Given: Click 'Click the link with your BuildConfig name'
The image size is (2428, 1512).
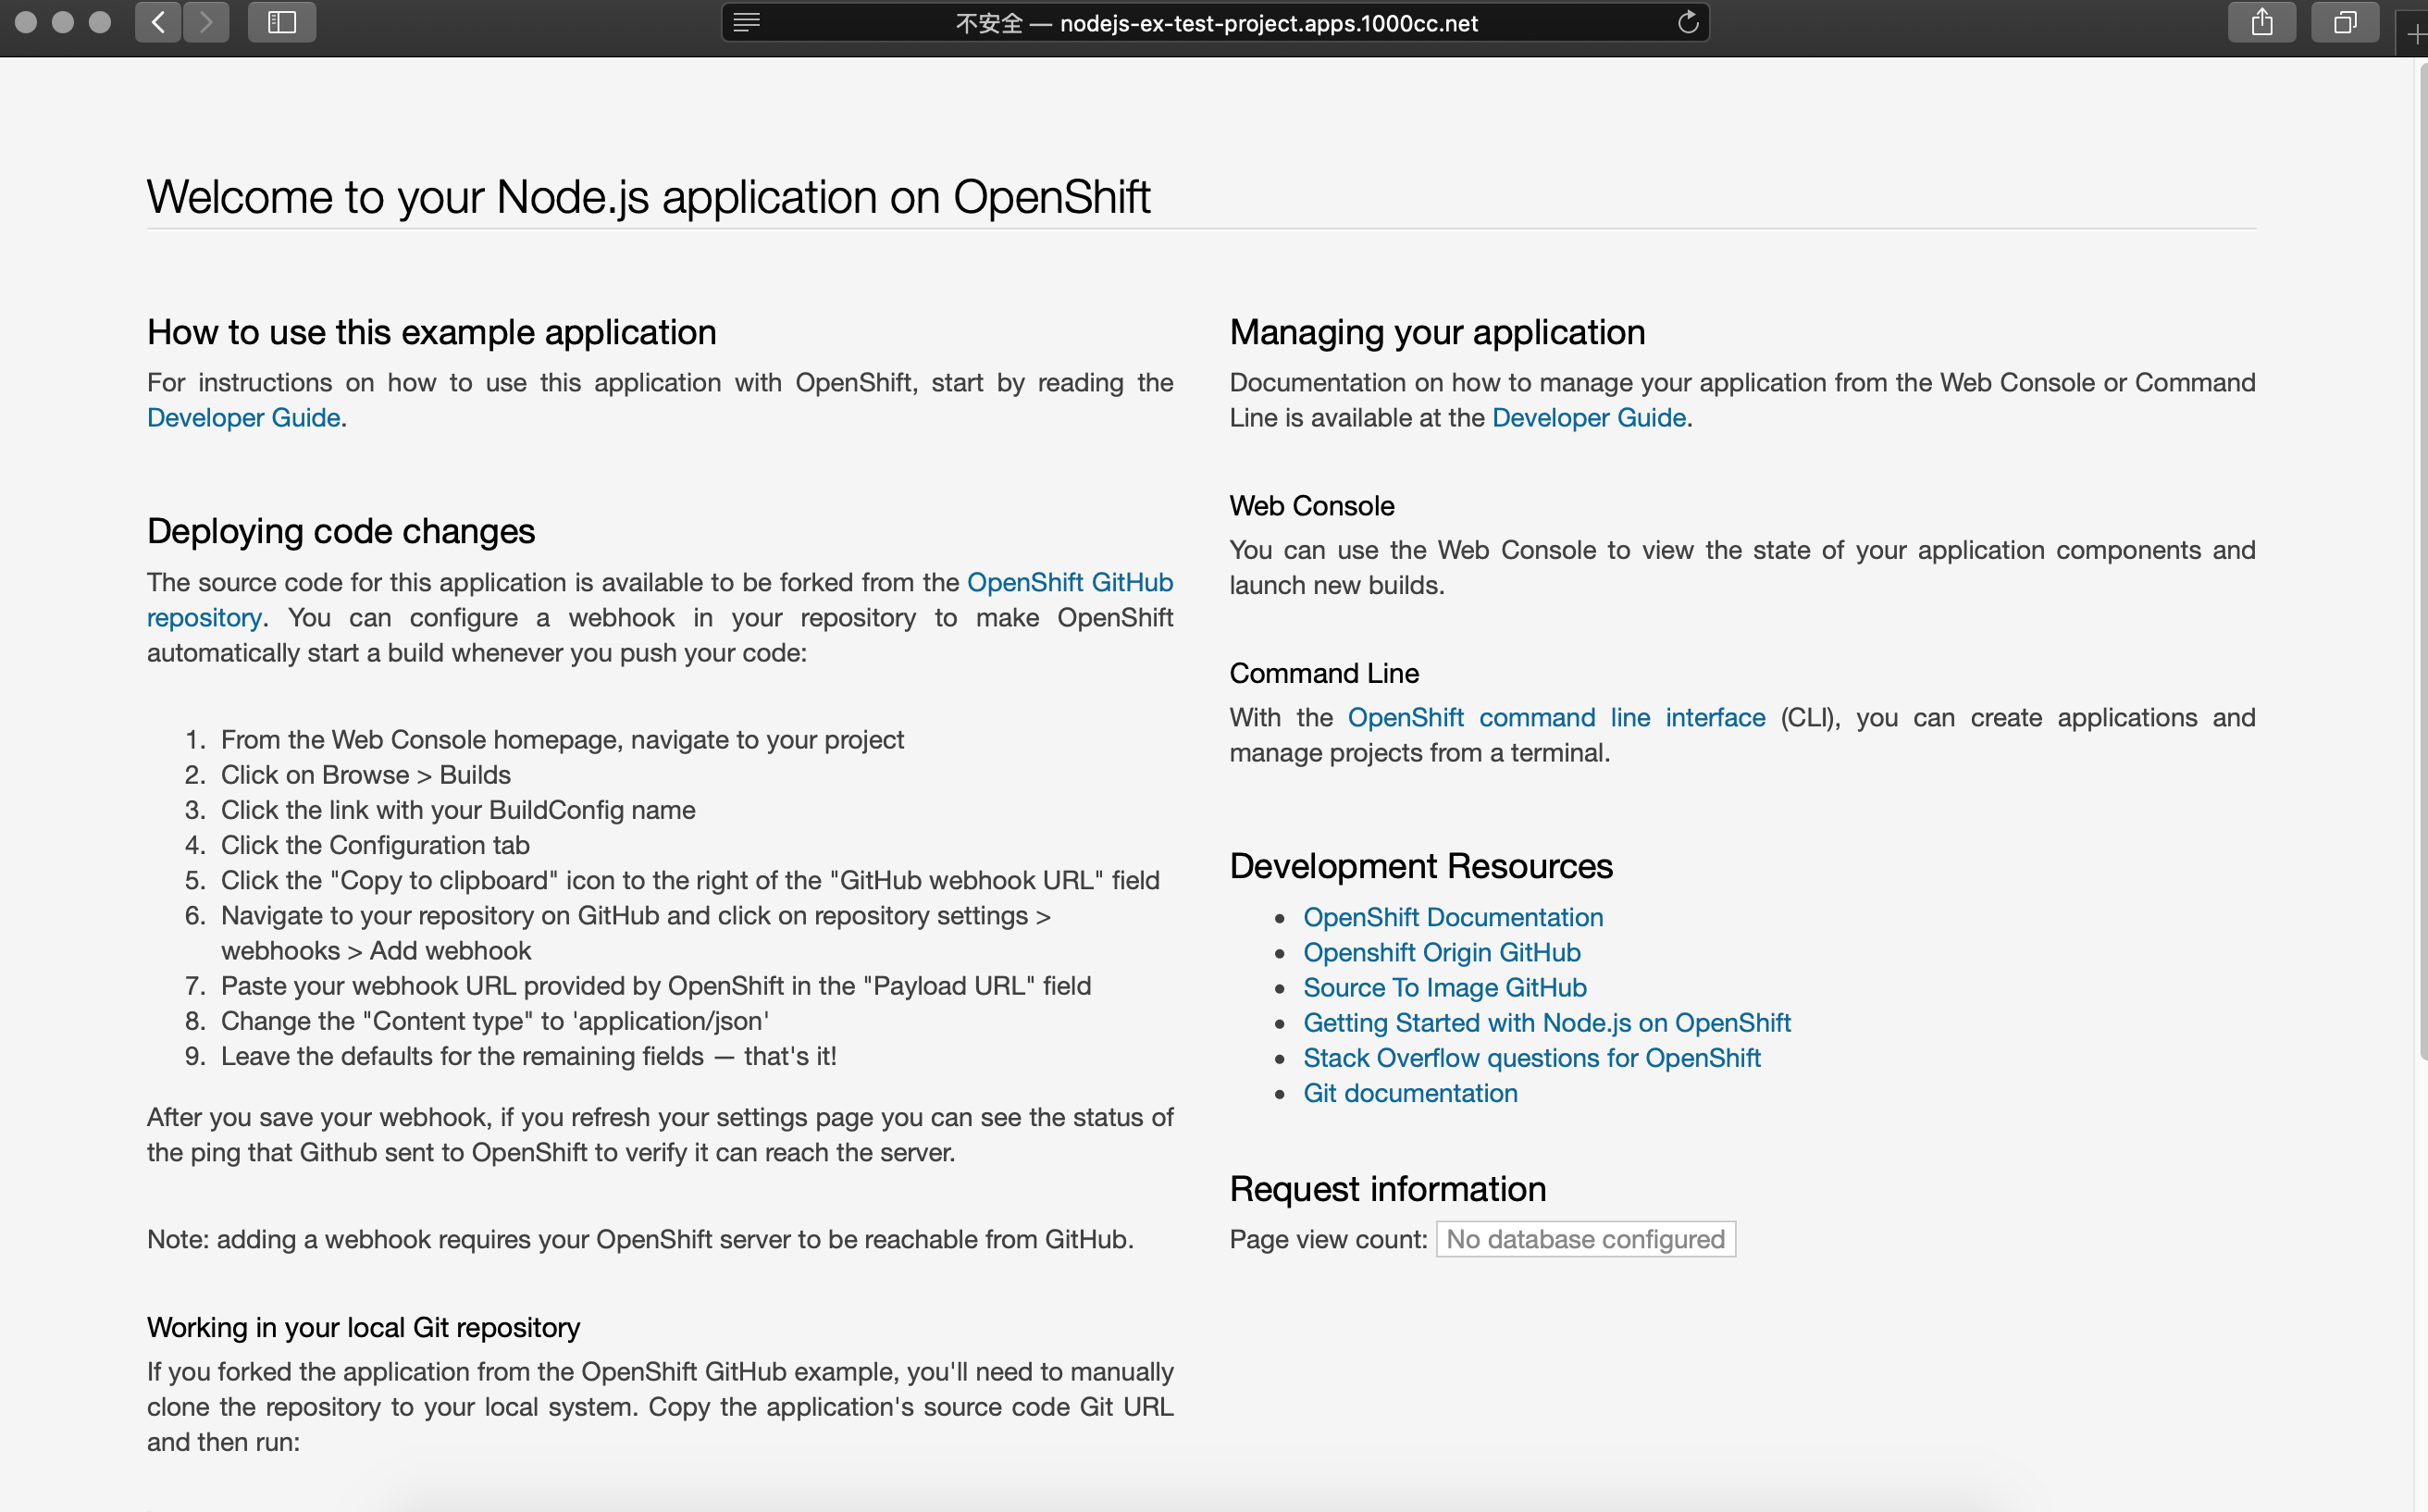Looking at the screenshot, I should (x=458, y=810).
